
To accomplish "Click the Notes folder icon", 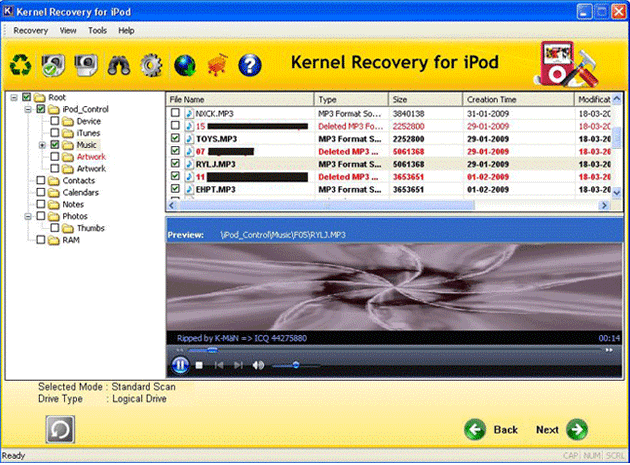I will 53,205.
